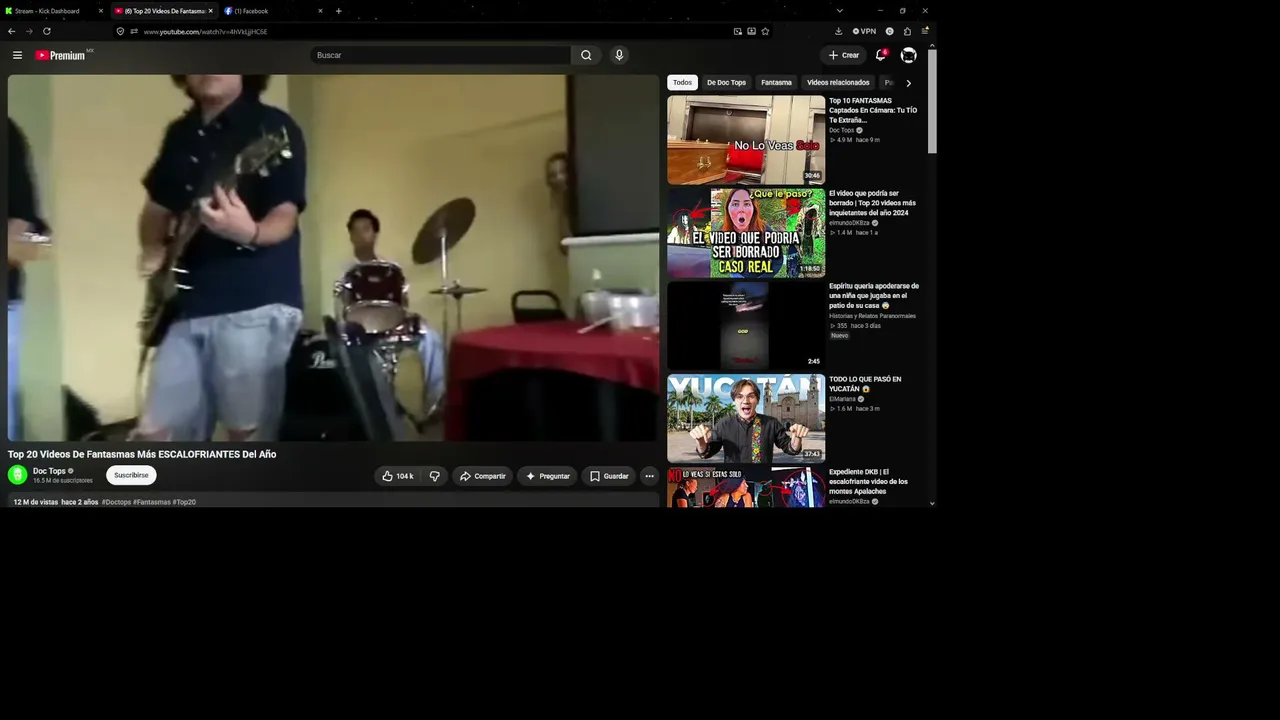Select the Videos relacionados filter chip
Image resolution: width=1280 pixels, height=720 pixels.
(838, 83)
